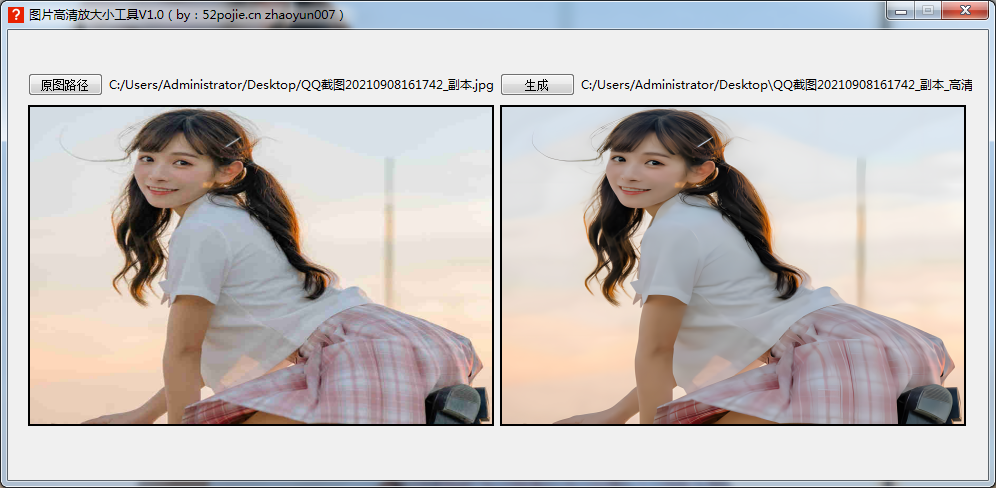
Task: Minimize the 图片高清放大小工具 window
Action: coord(901,10)
